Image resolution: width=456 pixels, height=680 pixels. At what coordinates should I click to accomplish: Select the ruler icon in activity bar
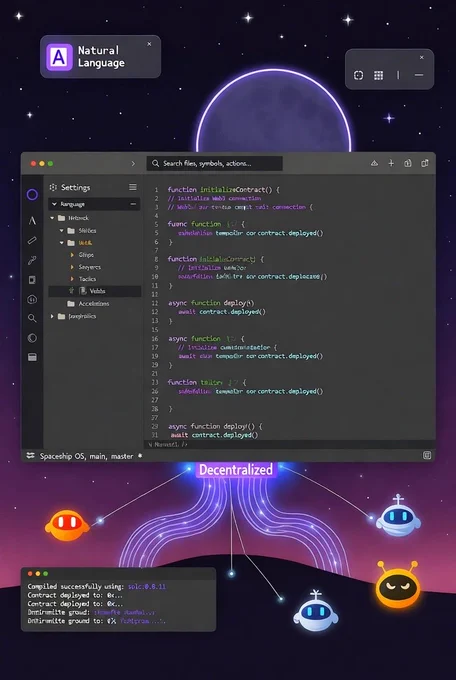tap(32, 240)
